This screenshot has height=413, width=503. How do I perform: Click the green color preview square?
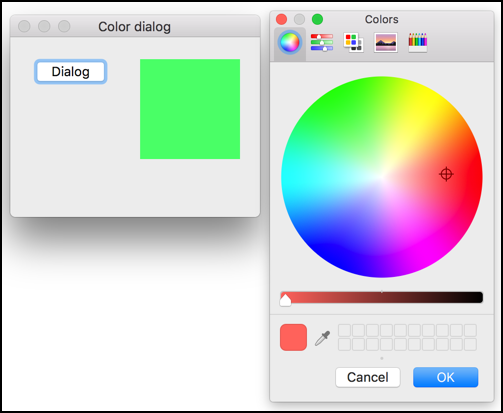point(190,109)
